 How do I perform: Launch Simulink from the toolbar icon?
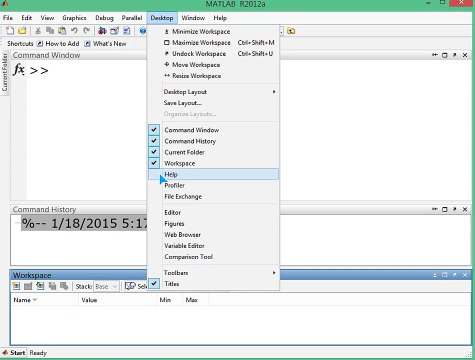click(x=102, y=31)
